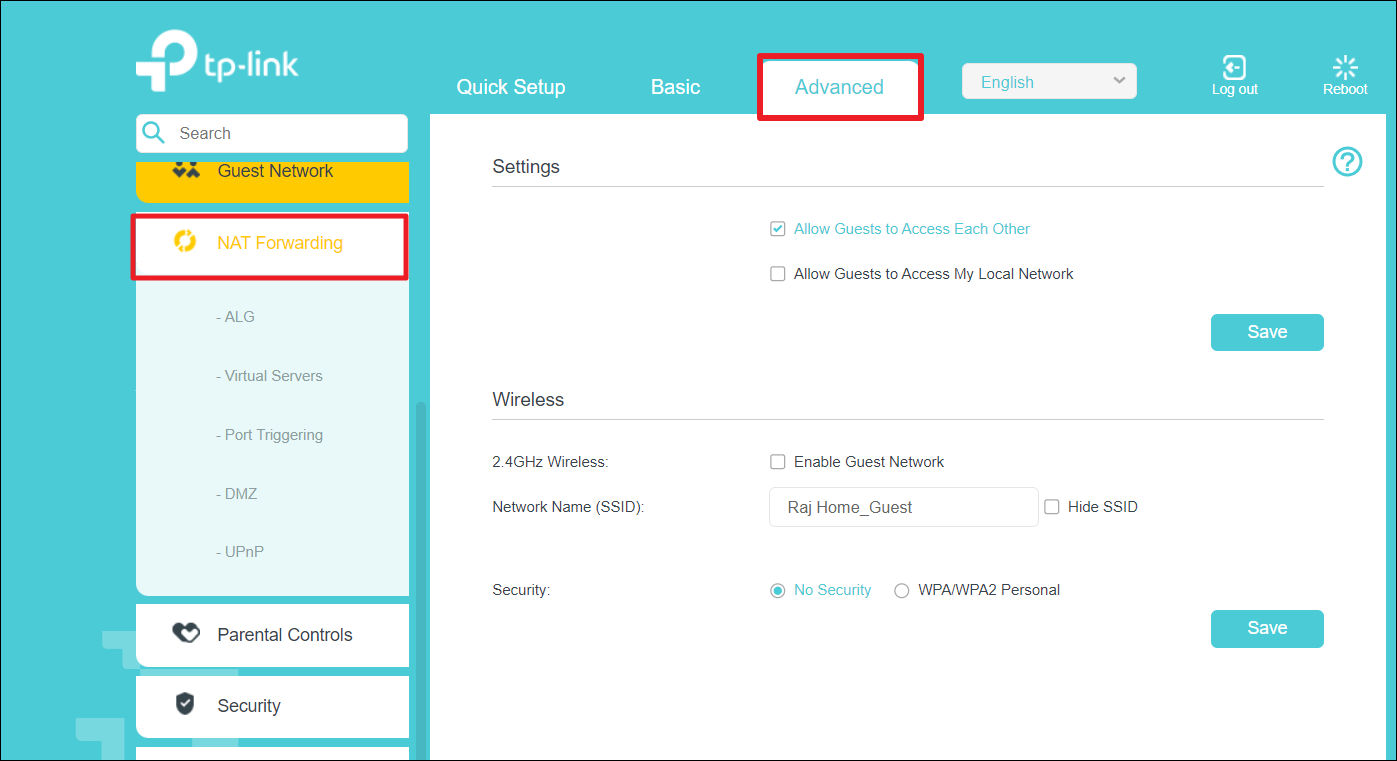Enable Allow Guests to Access My Local Network
Screen dimensions: 1397x761
click(777, 274)
